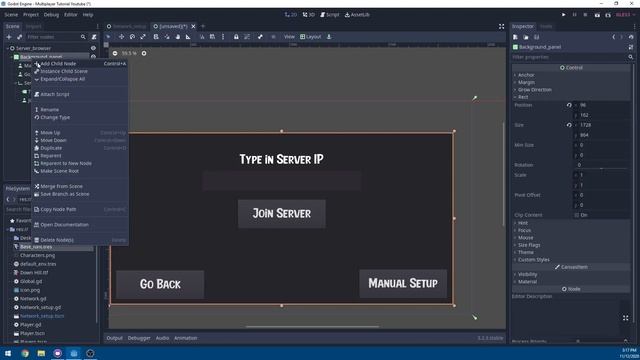This screenshot has height=360, width=640.
Task: Expand the Visibility property group
Action: coord(527,275)
